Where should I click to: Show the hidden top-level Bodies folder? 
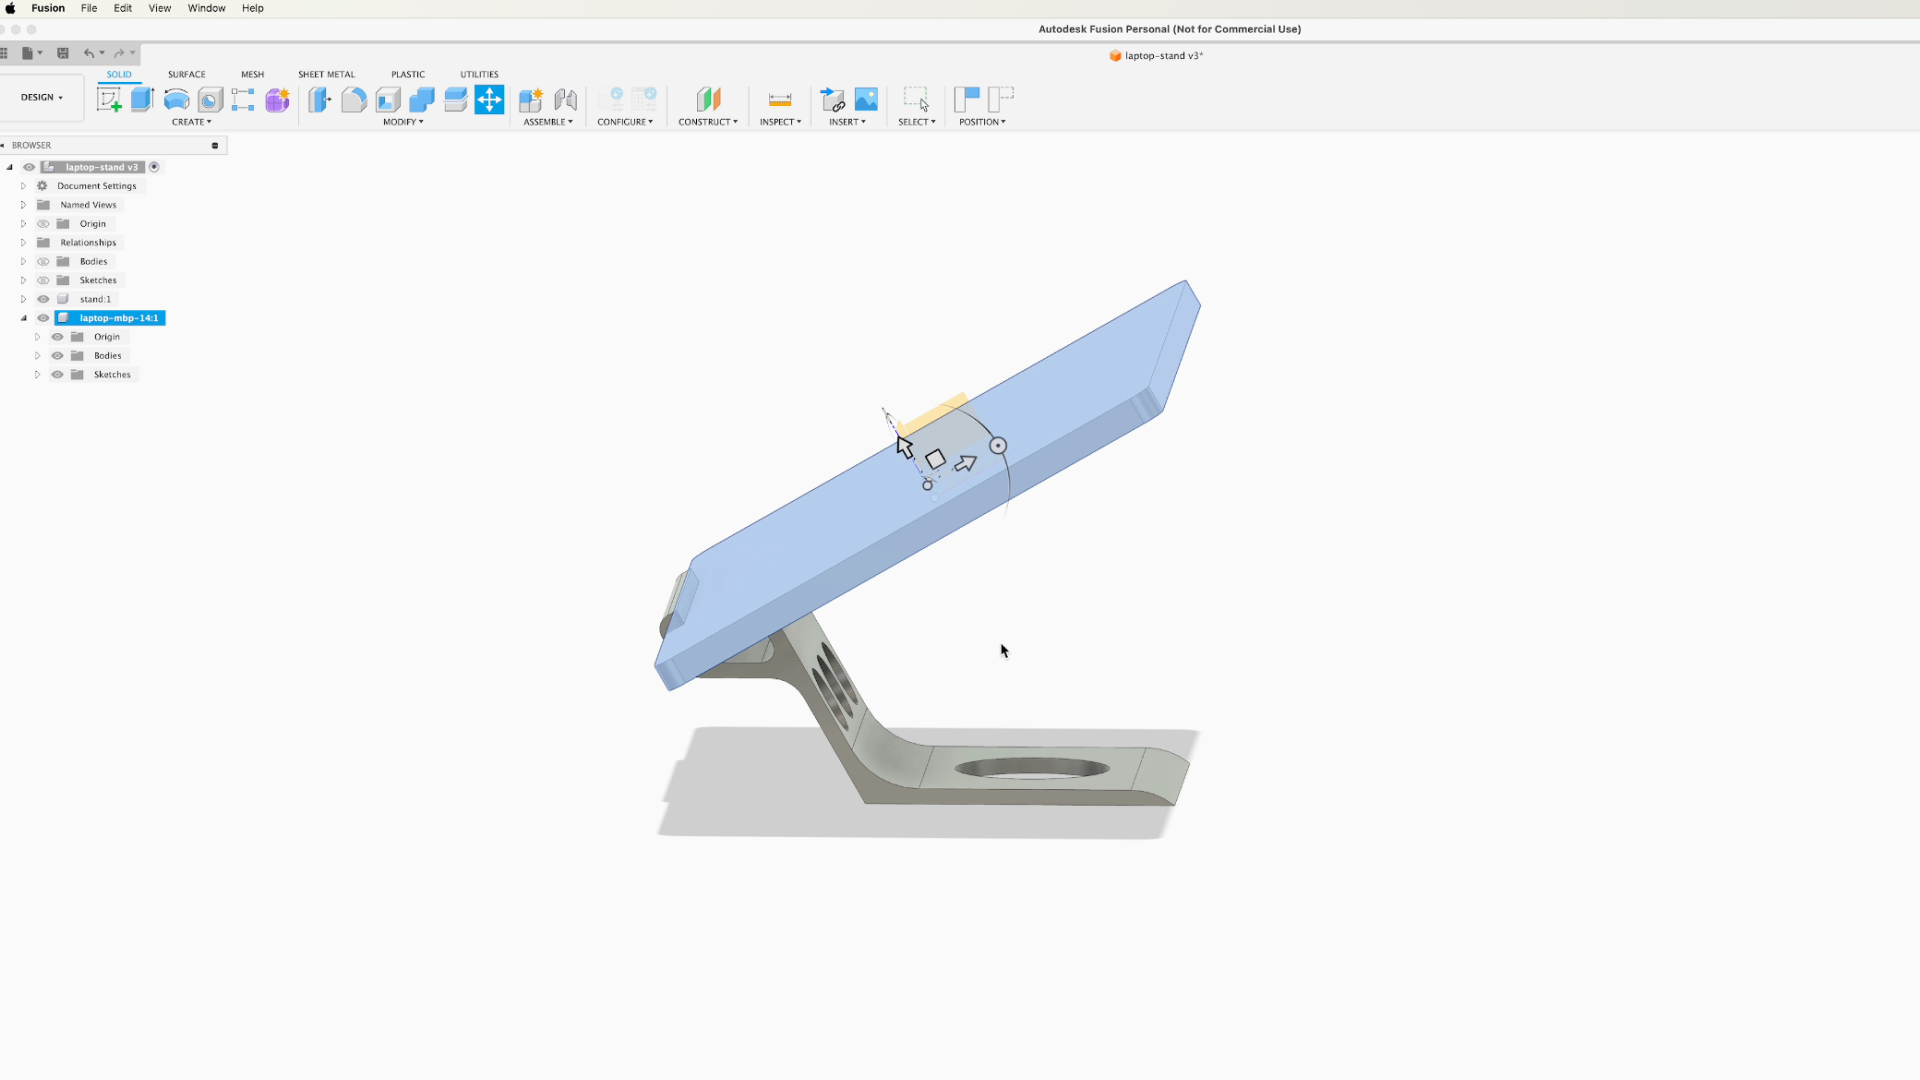point(43,261)
